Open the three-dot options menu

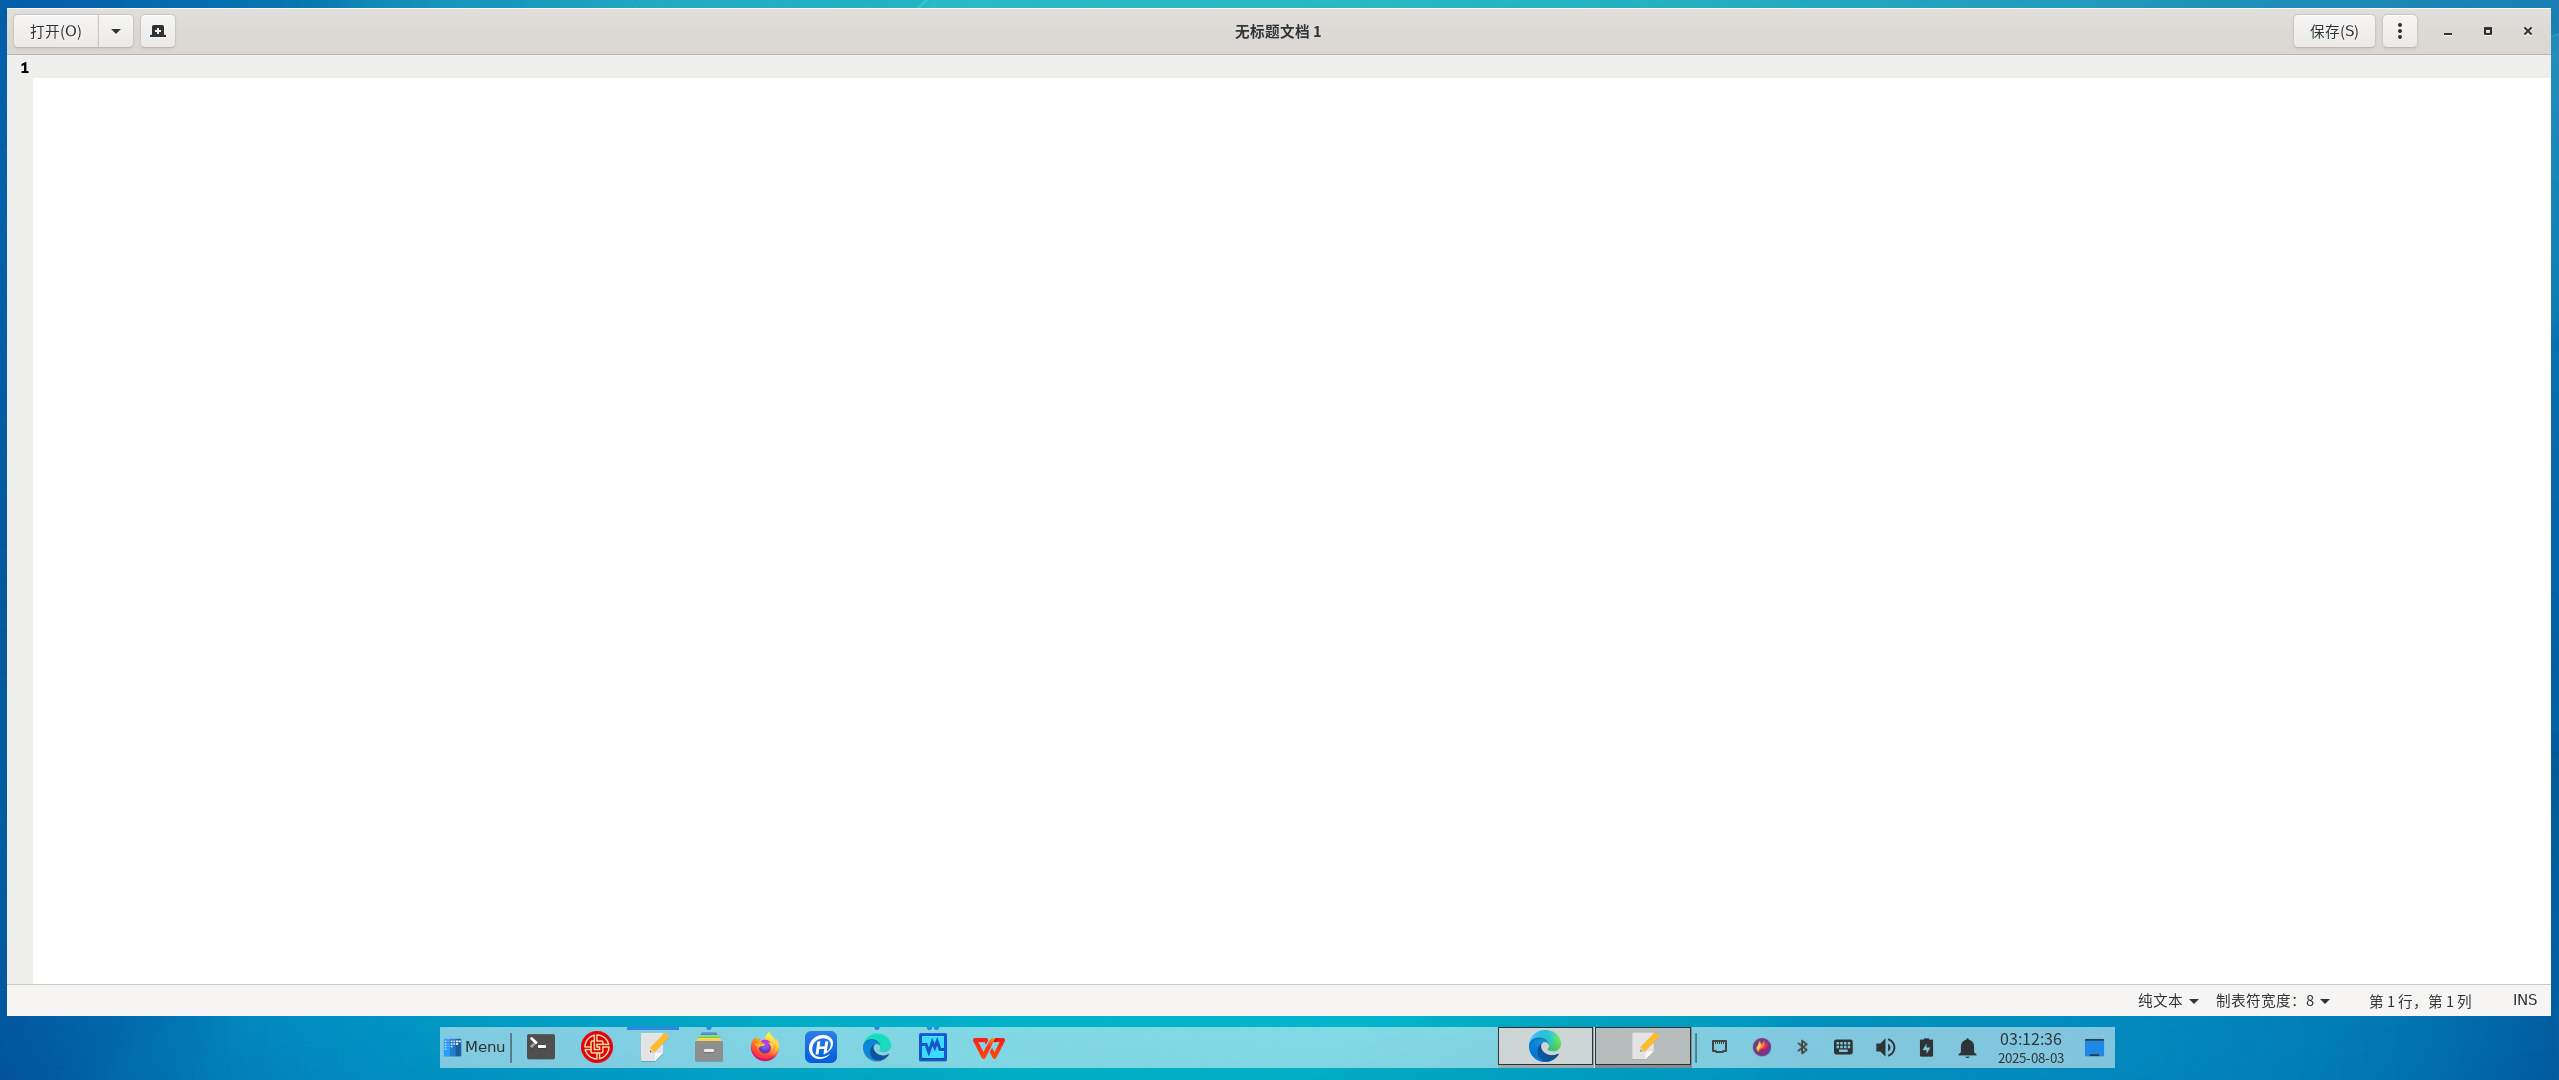2399,31
